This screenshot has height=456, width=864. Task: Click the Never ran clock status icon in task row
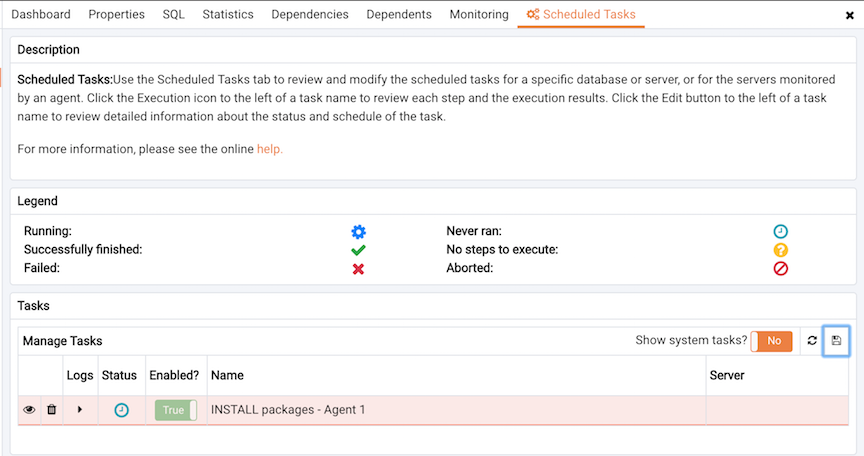tap(121, 410)
